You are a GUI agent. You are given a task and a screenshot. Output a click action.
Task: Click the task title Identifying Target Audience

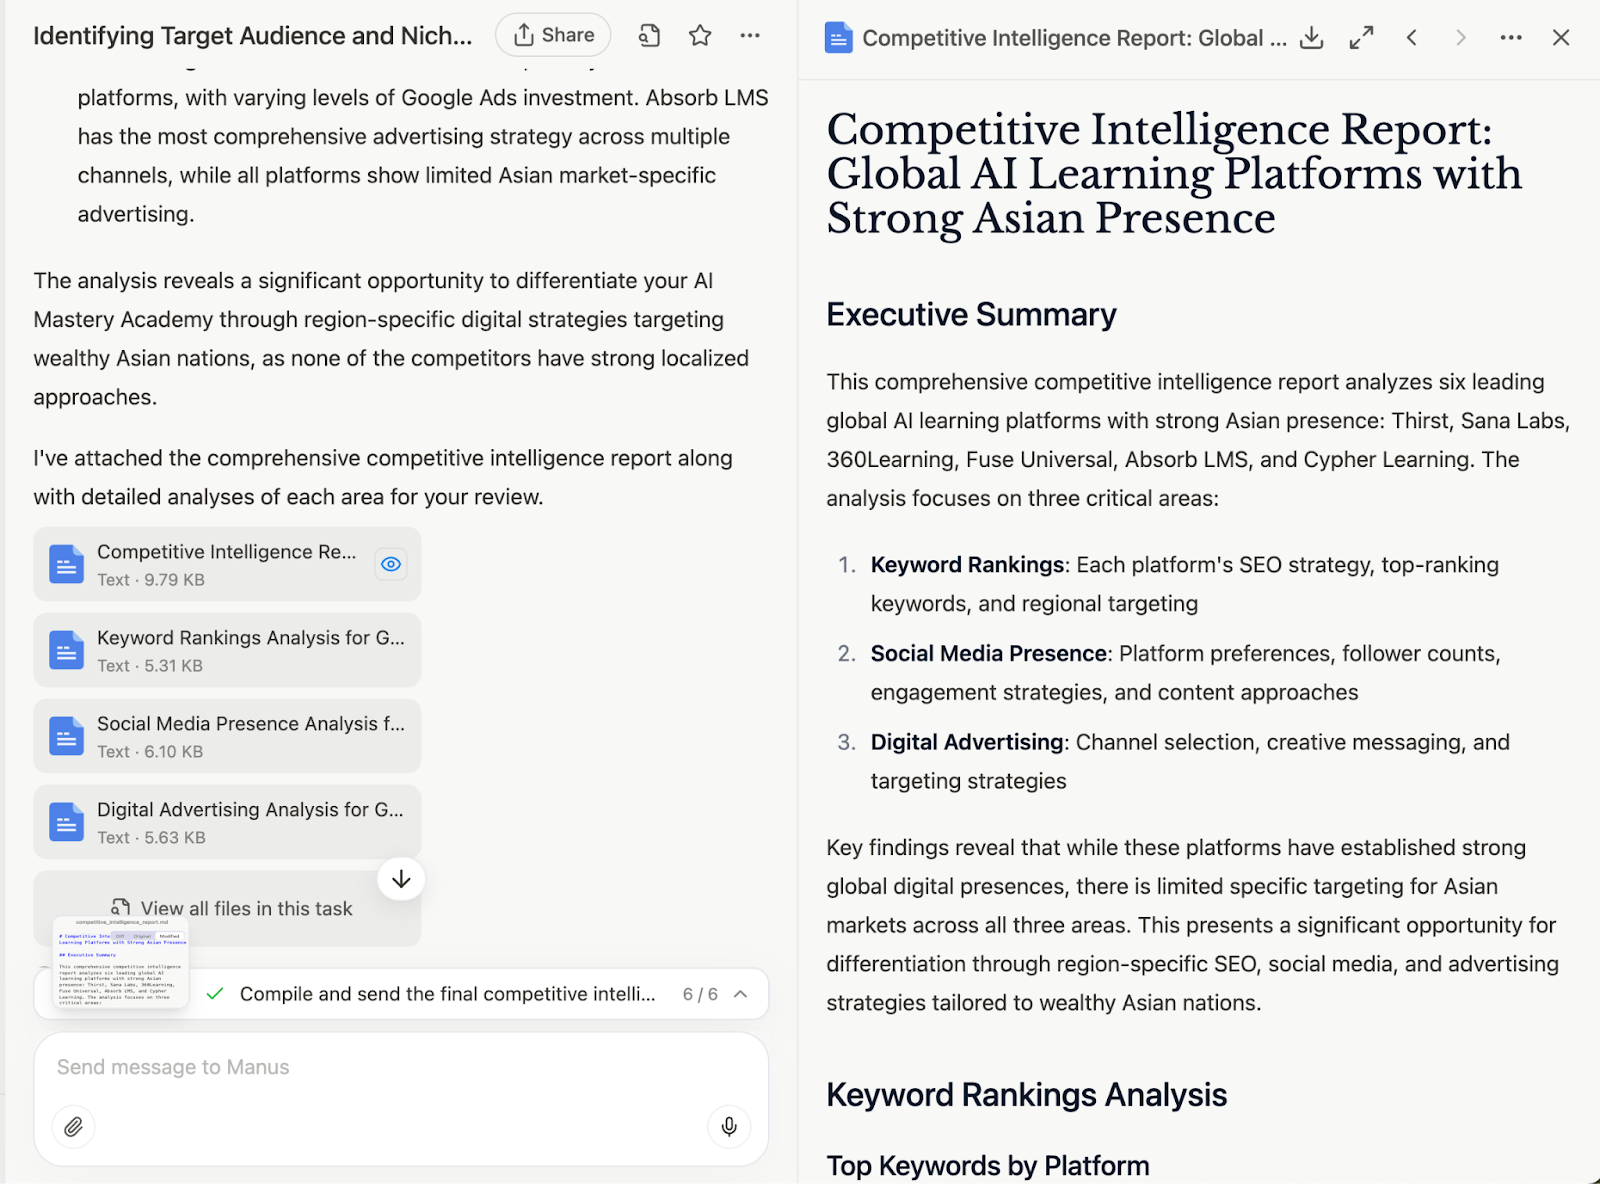point(253,36)
